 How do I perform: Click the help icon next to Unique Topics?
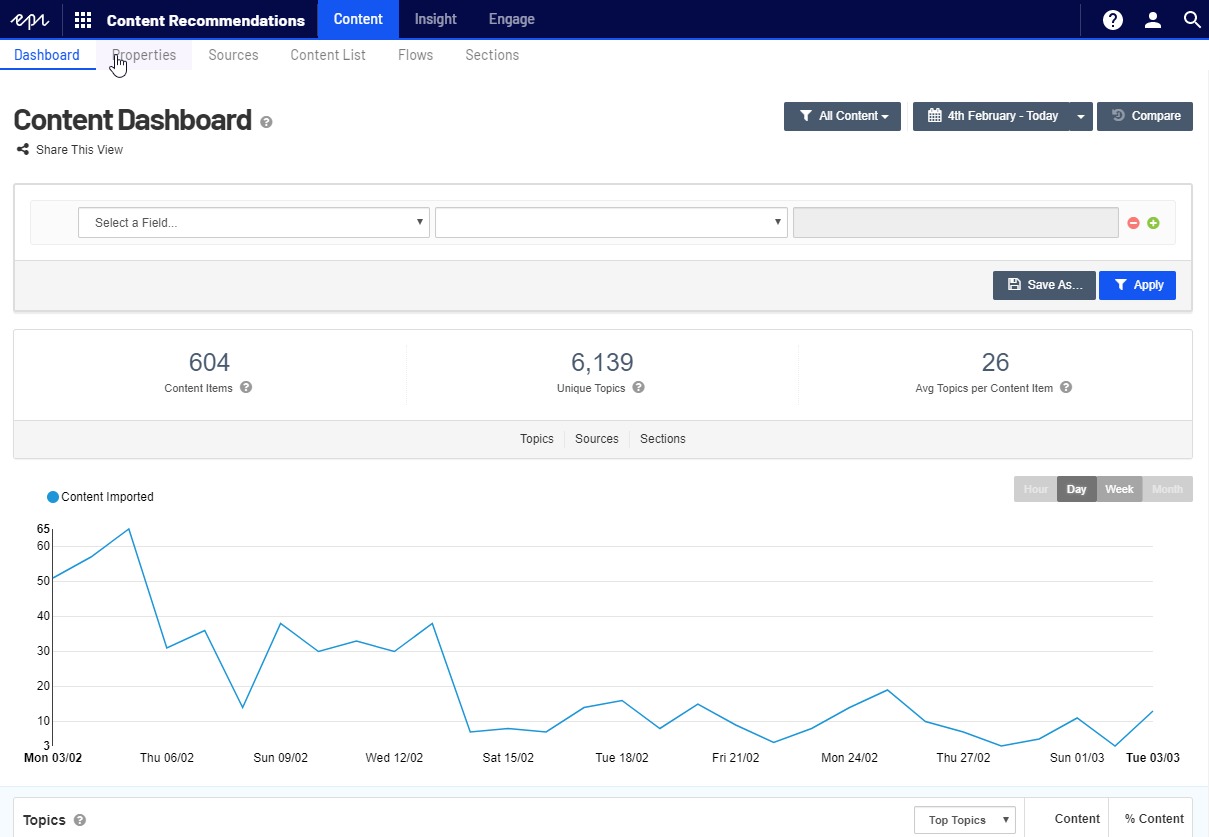click(638, 388)
